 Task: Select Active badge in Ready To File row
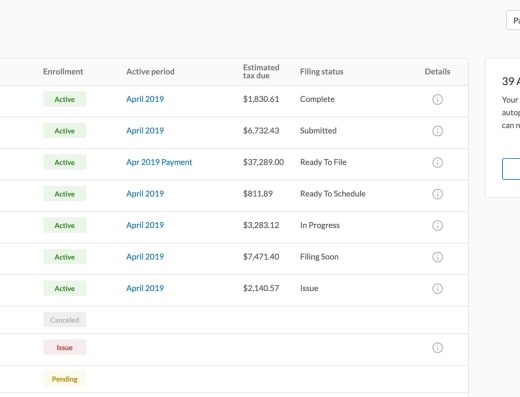click(x=65, y=162)
